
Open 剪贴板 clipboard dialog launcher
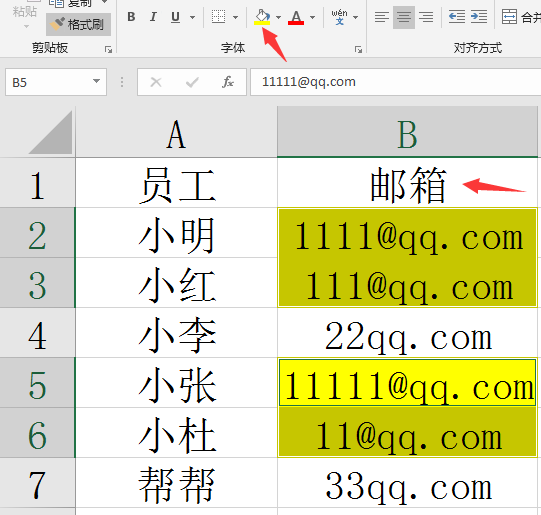point(108,50)
